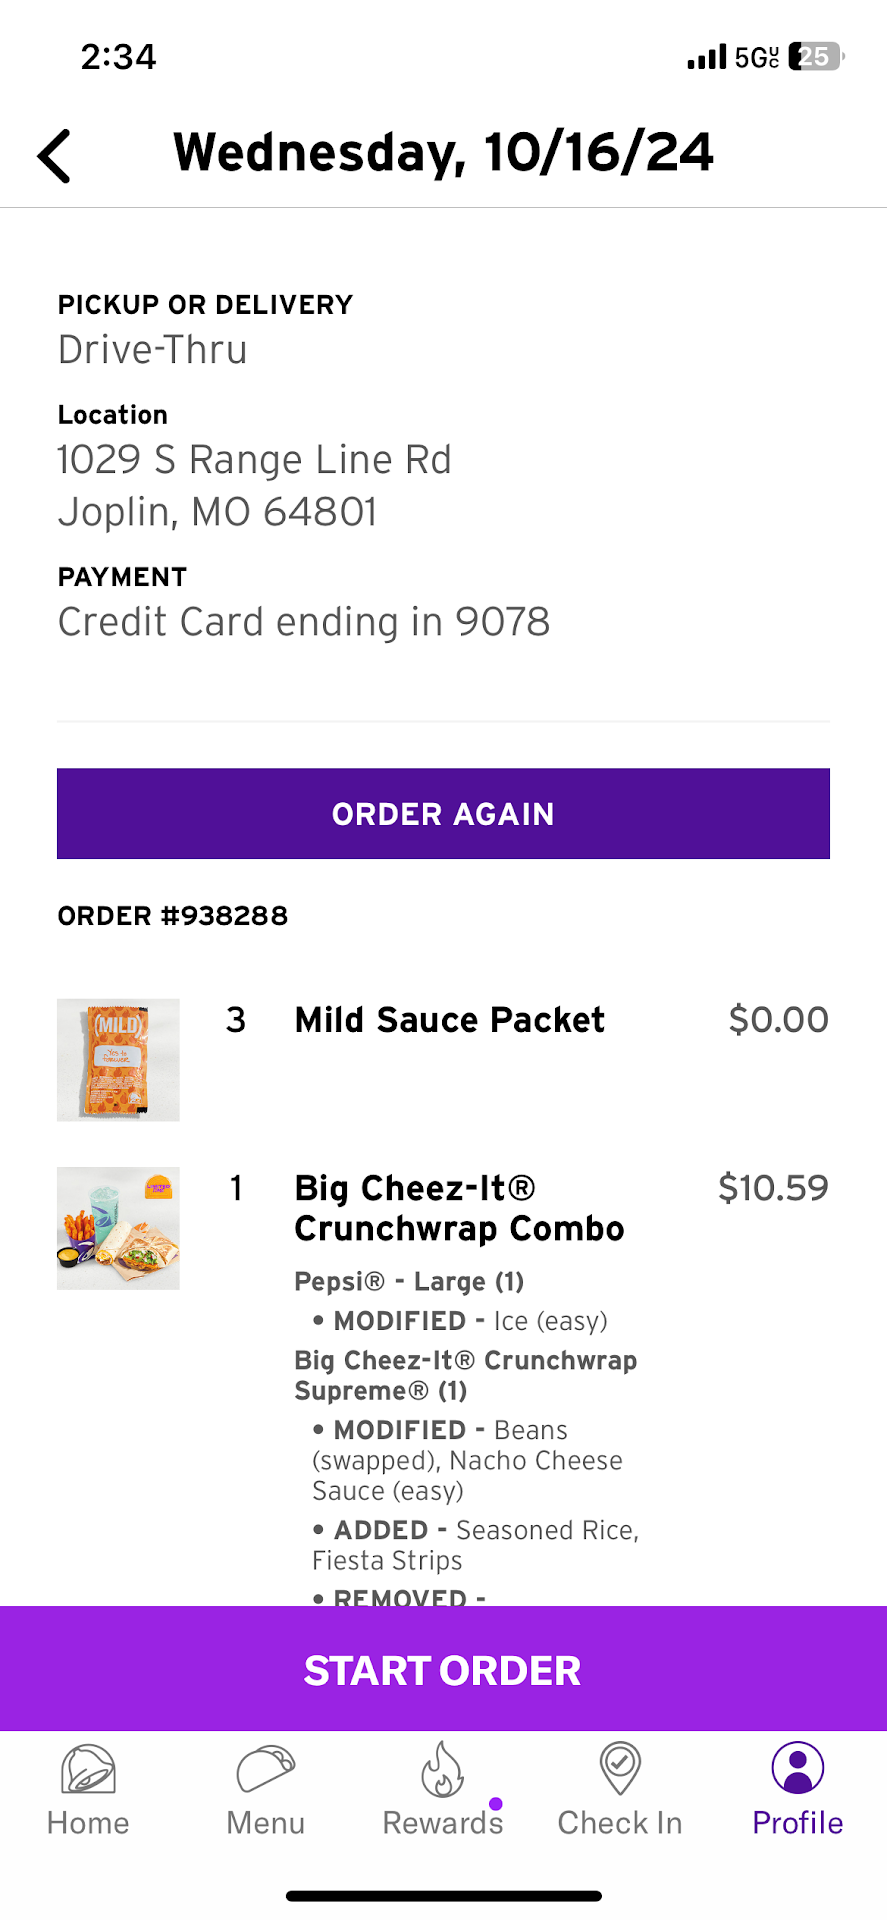Viewport: 887px width, 1920px height.
Task: Tap the Check In pin icon
Action: point(620,1768)
